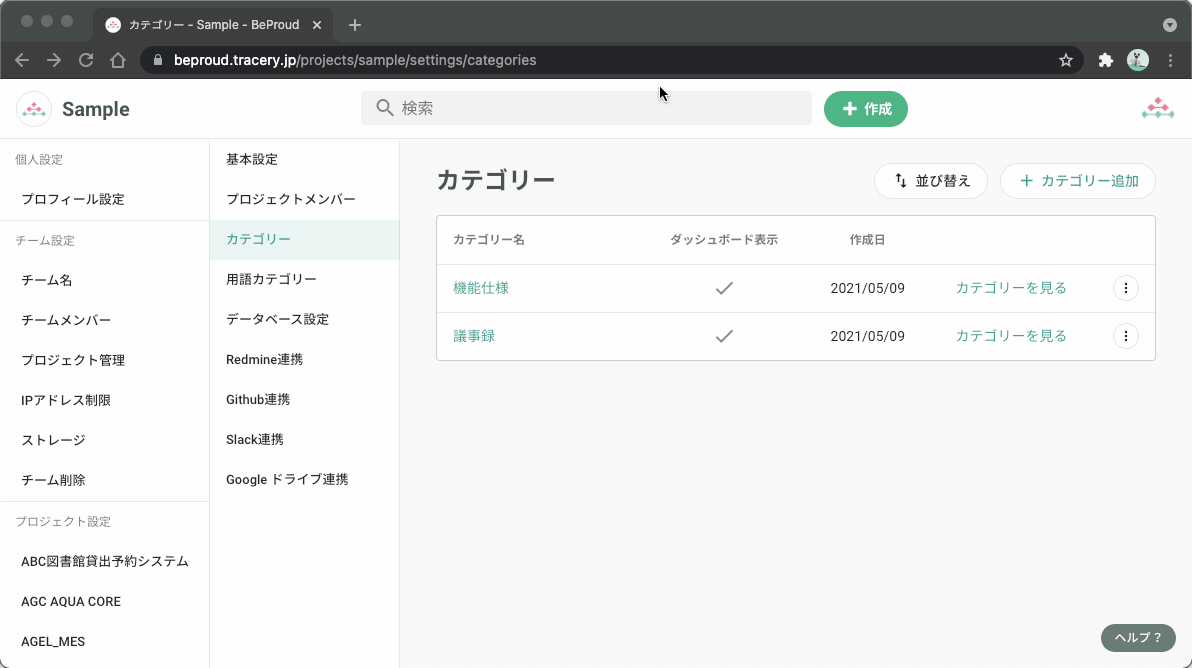1192x668 pixels.
Task: Click inside the 検索 search field
Action: 586,107
